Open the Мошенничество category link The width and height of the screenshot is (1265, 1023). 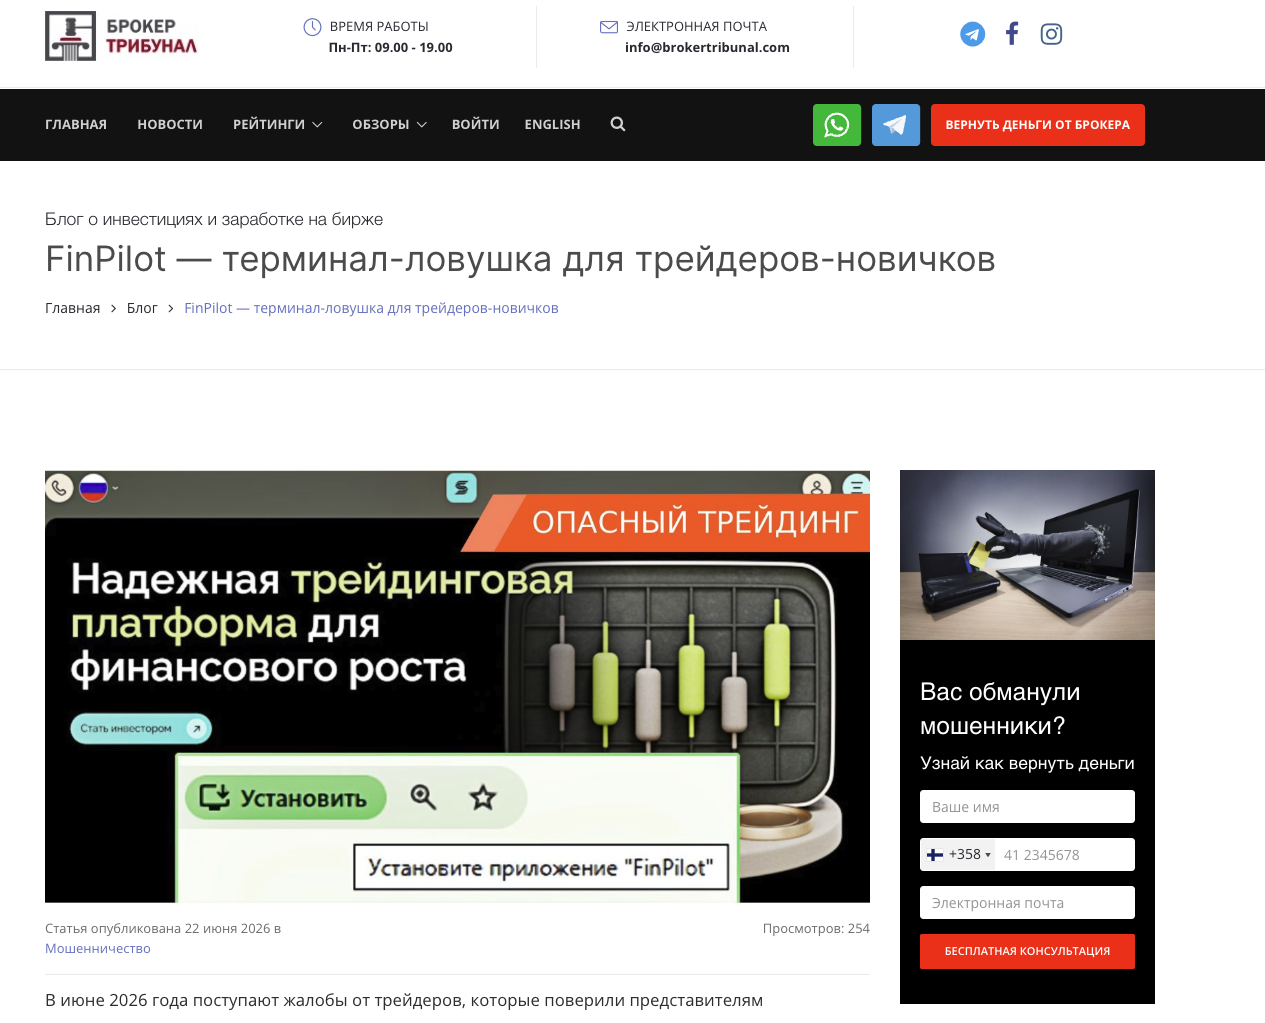98,948
